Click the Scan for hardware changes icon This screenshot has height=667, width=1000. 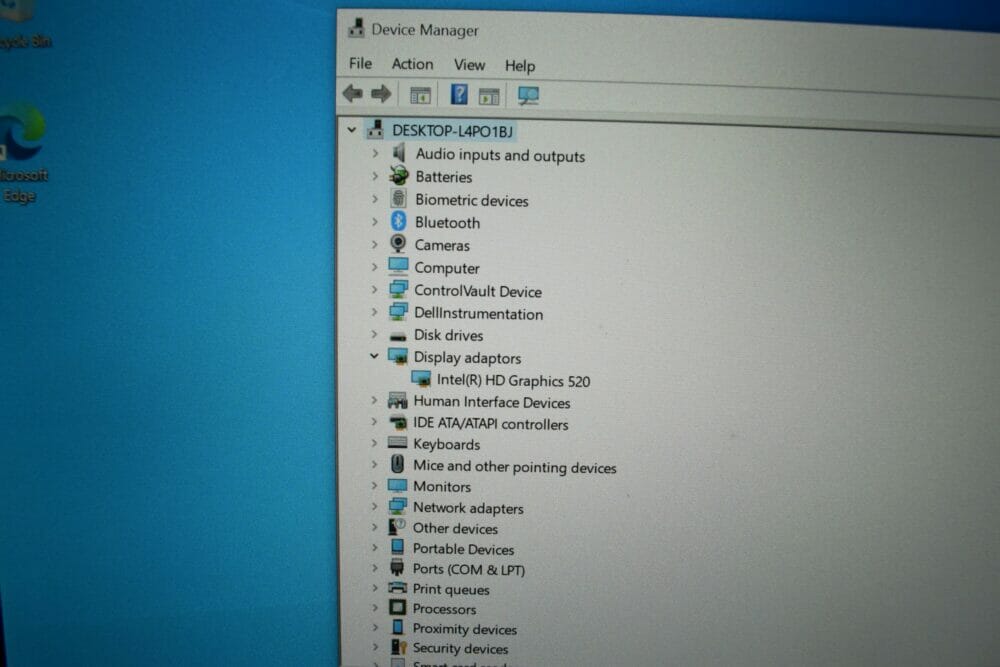pyautogui.click(x=528, y=96)
